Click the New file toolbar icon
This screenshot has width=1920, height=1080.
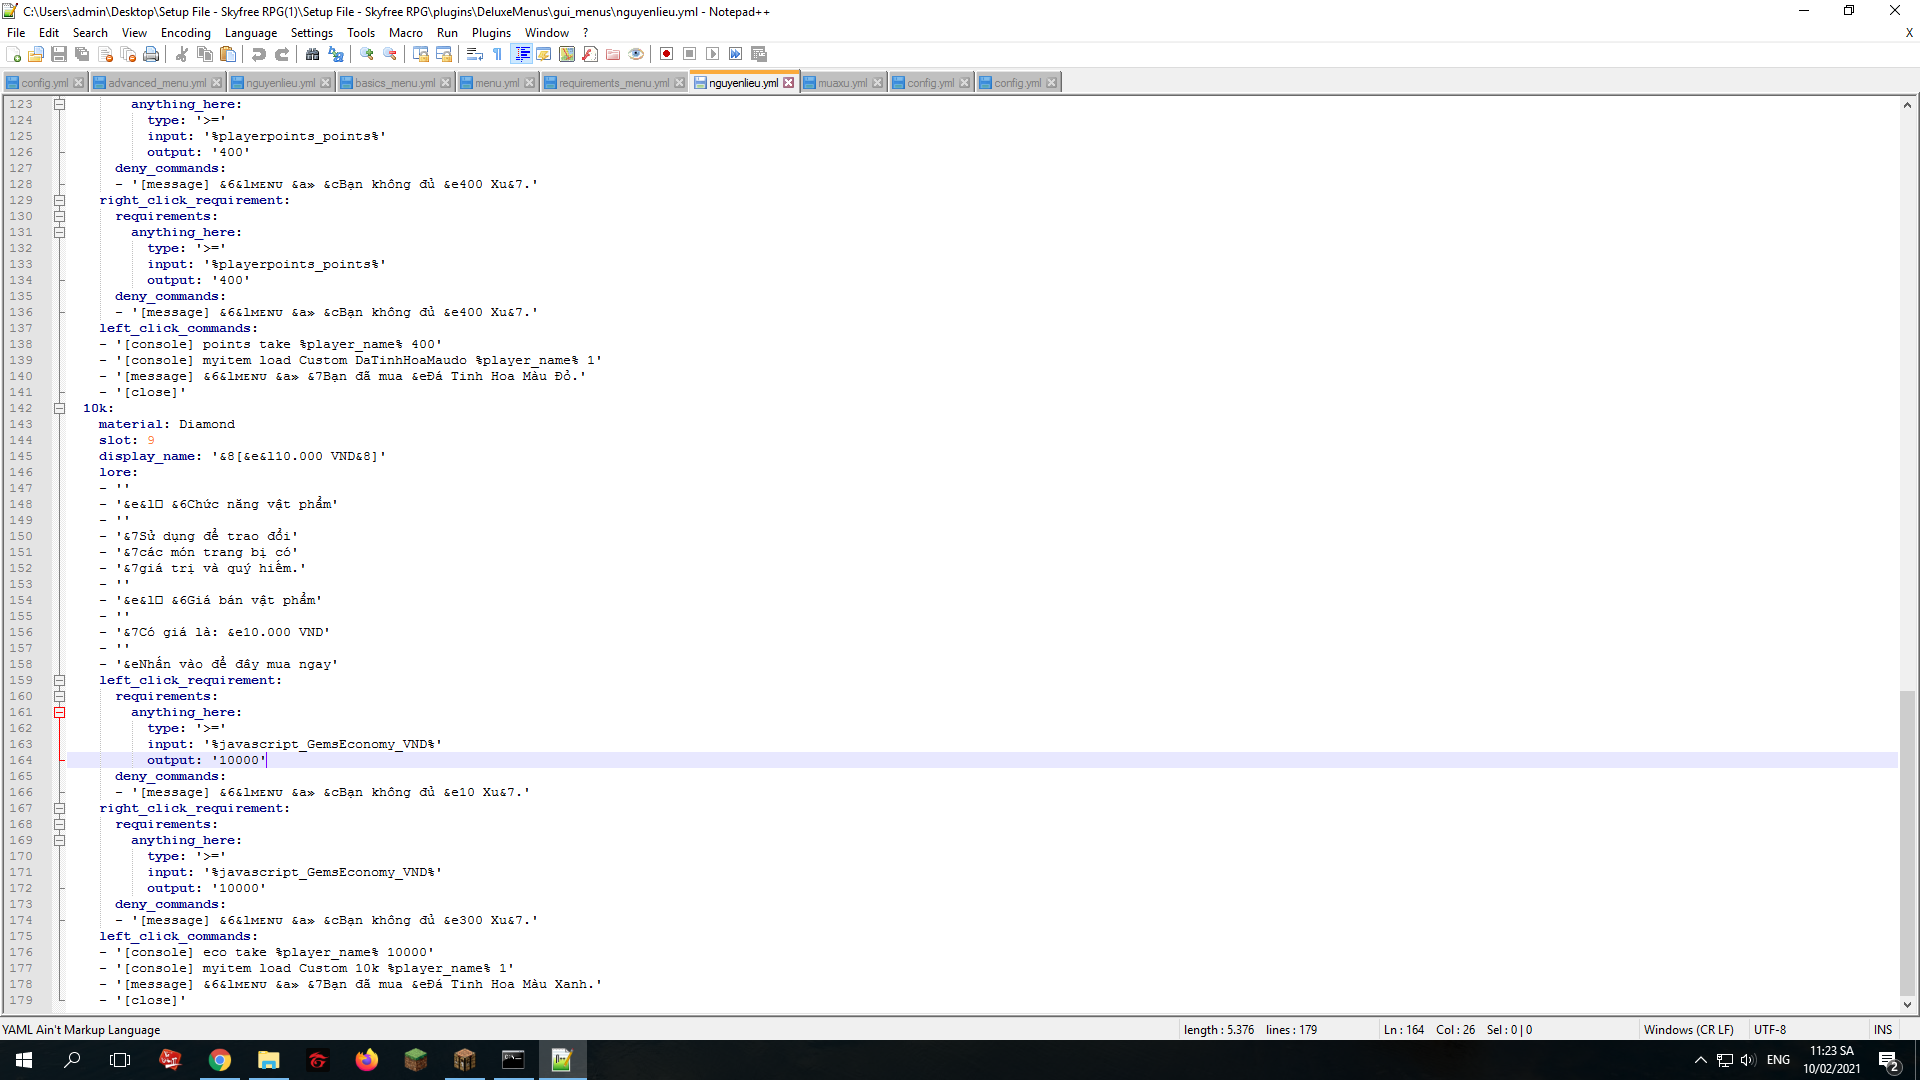coord(14,54)
